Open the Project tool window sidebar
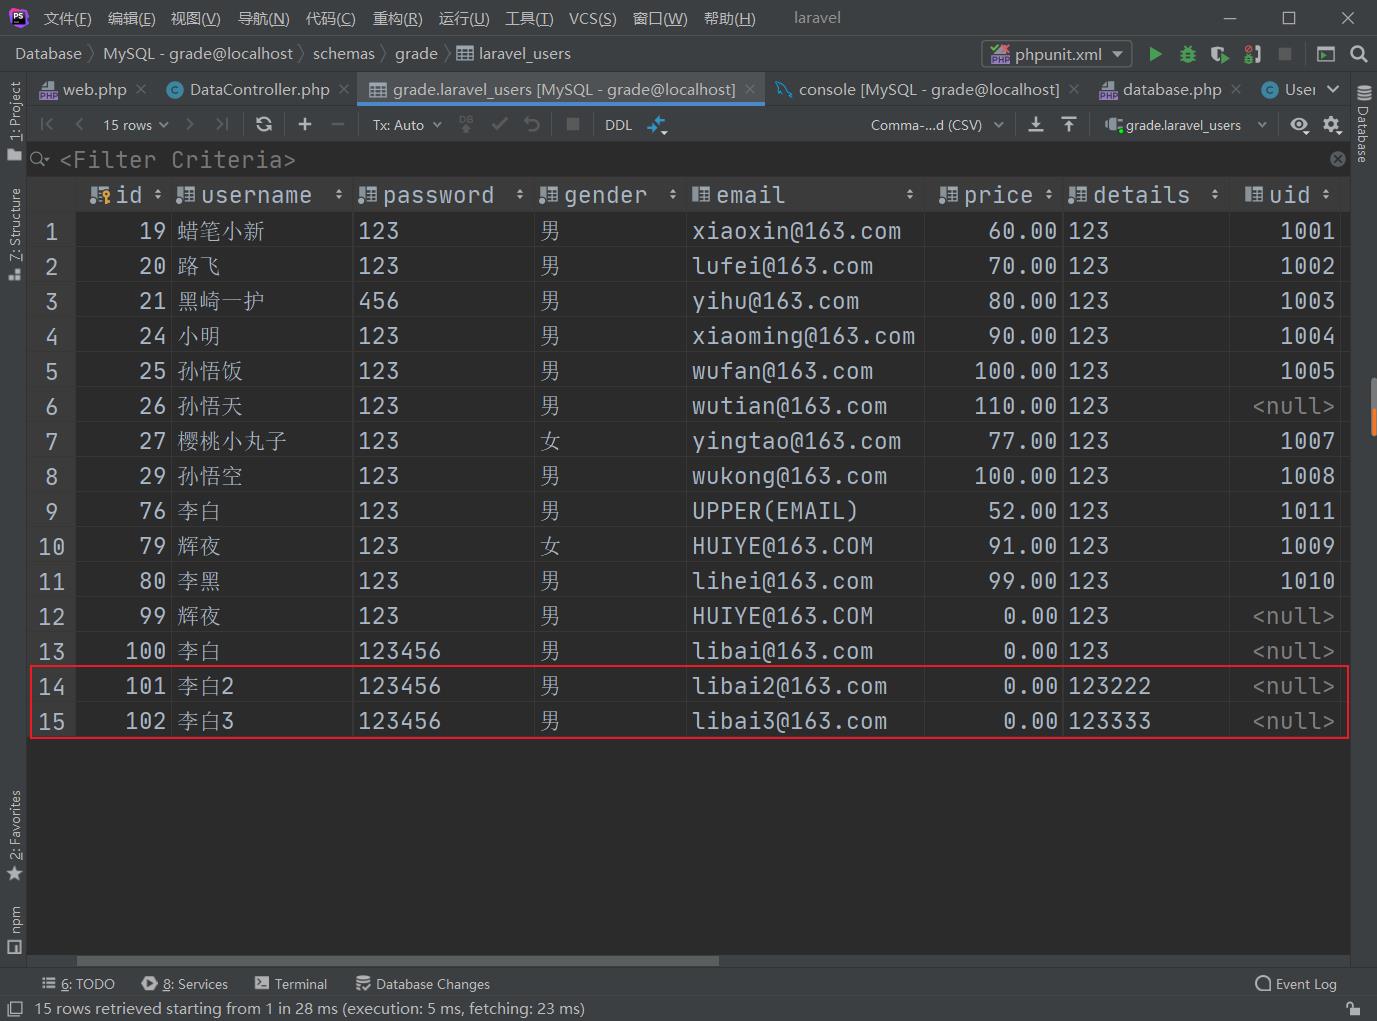 coord(14,120)
